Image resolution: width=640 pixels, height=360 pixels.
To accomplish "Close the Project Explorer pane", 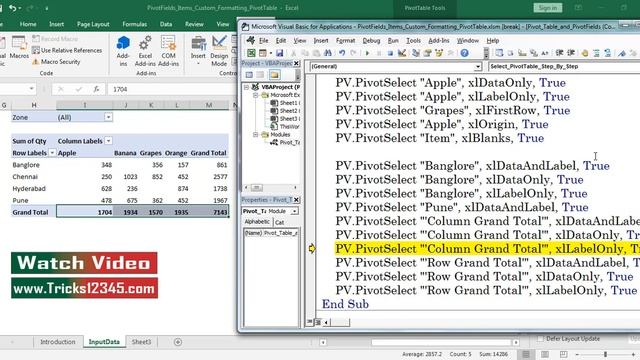I will tap(296, 64).
